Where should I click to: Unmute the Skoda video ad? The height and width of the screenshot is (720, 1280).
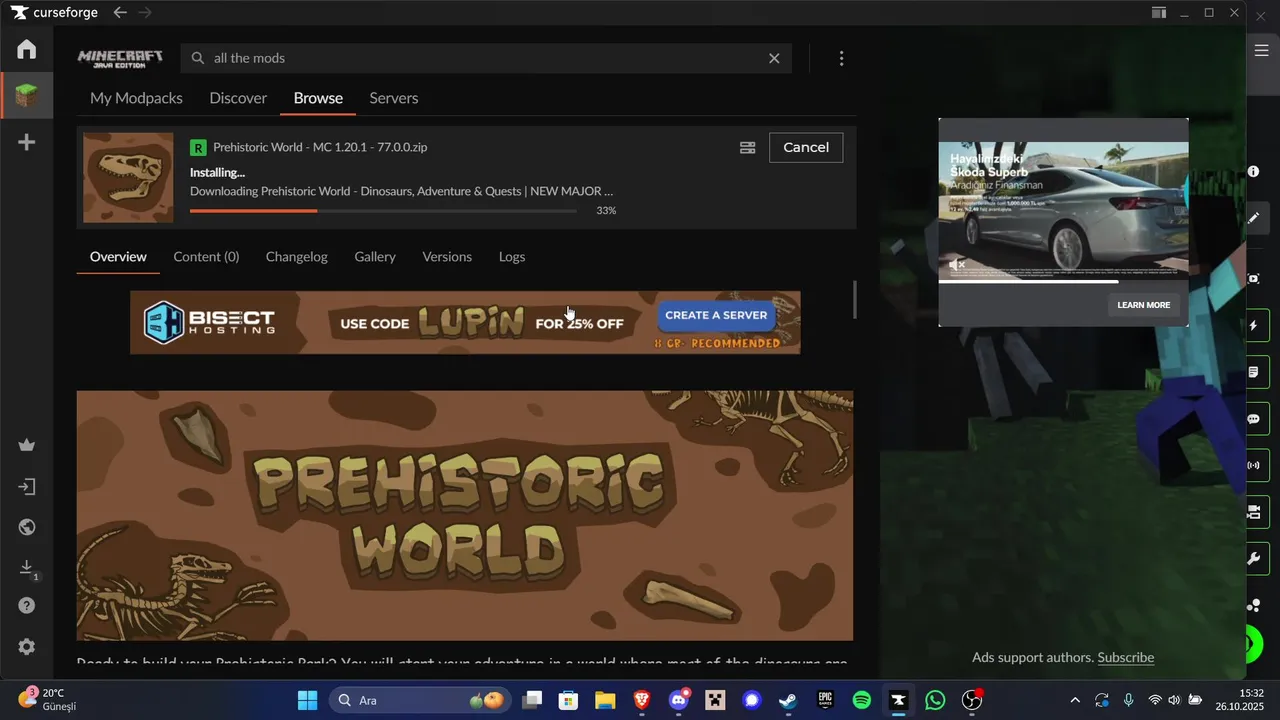click(957, 264)
